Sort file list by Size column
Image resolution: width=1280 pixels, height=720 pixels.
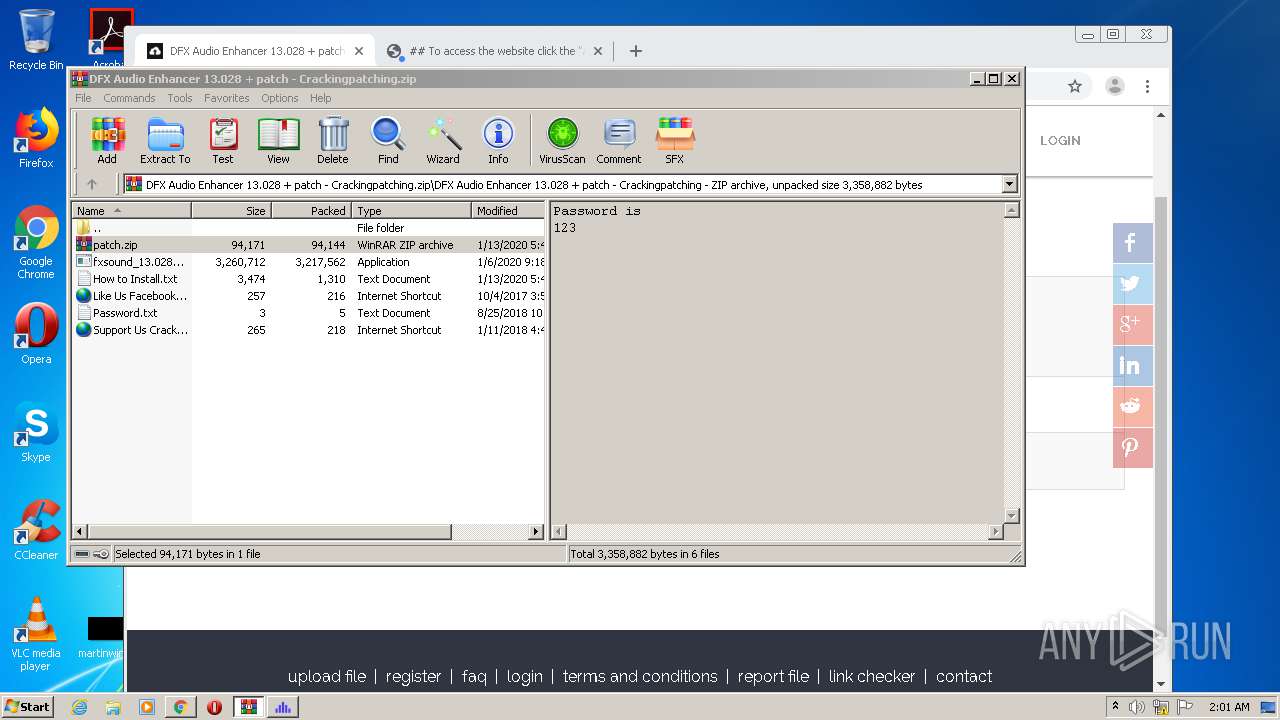[231, 211]
